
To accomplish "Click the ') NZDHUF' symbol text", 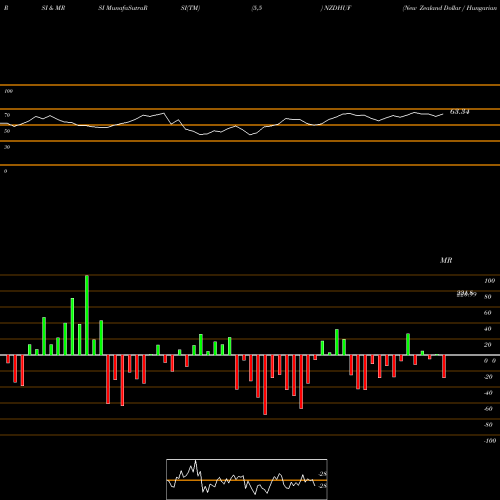I will click(336, 8).
